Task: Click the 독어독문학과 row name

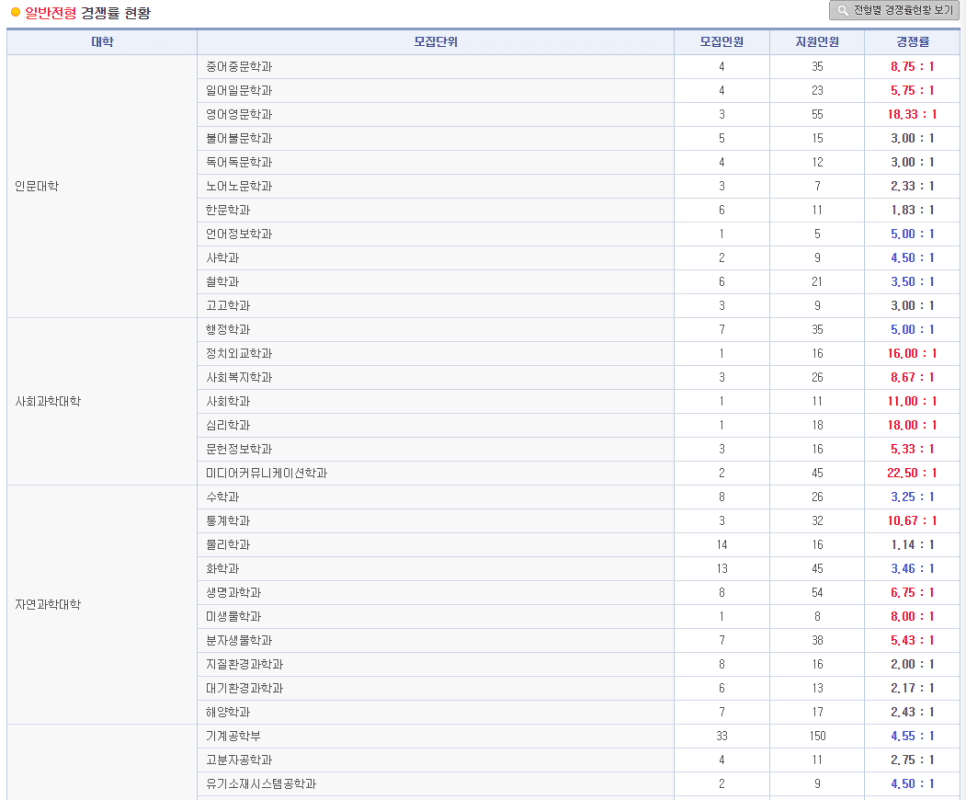Action: (x=239, y=163)
